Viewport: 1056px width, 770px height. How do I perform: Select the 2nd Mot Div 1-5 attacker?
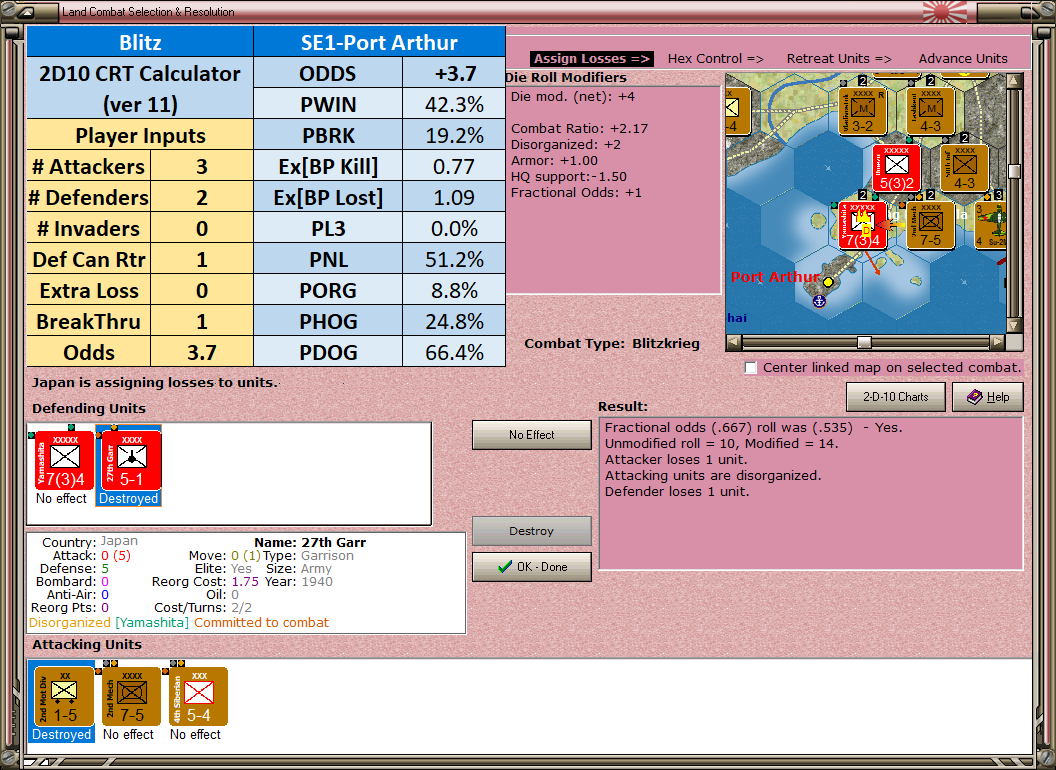pos(64,697)
